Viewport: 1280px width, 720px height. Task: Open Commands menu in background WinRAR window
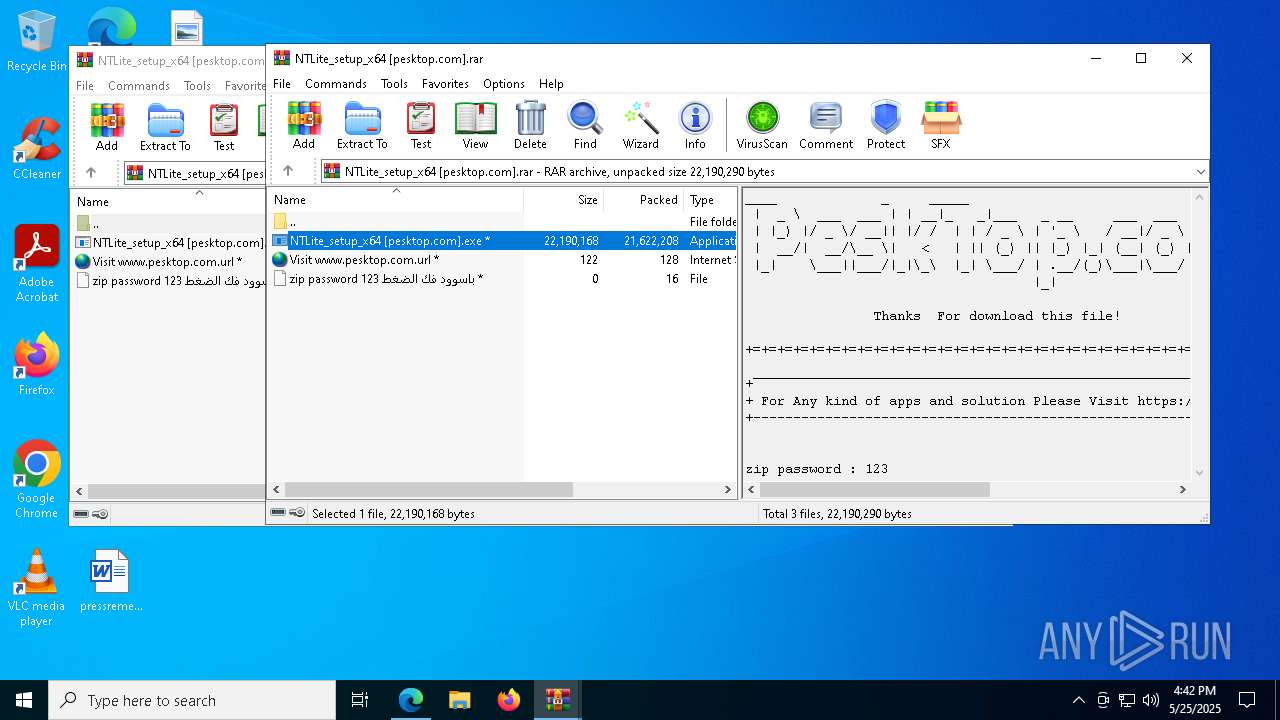[139, 86]
